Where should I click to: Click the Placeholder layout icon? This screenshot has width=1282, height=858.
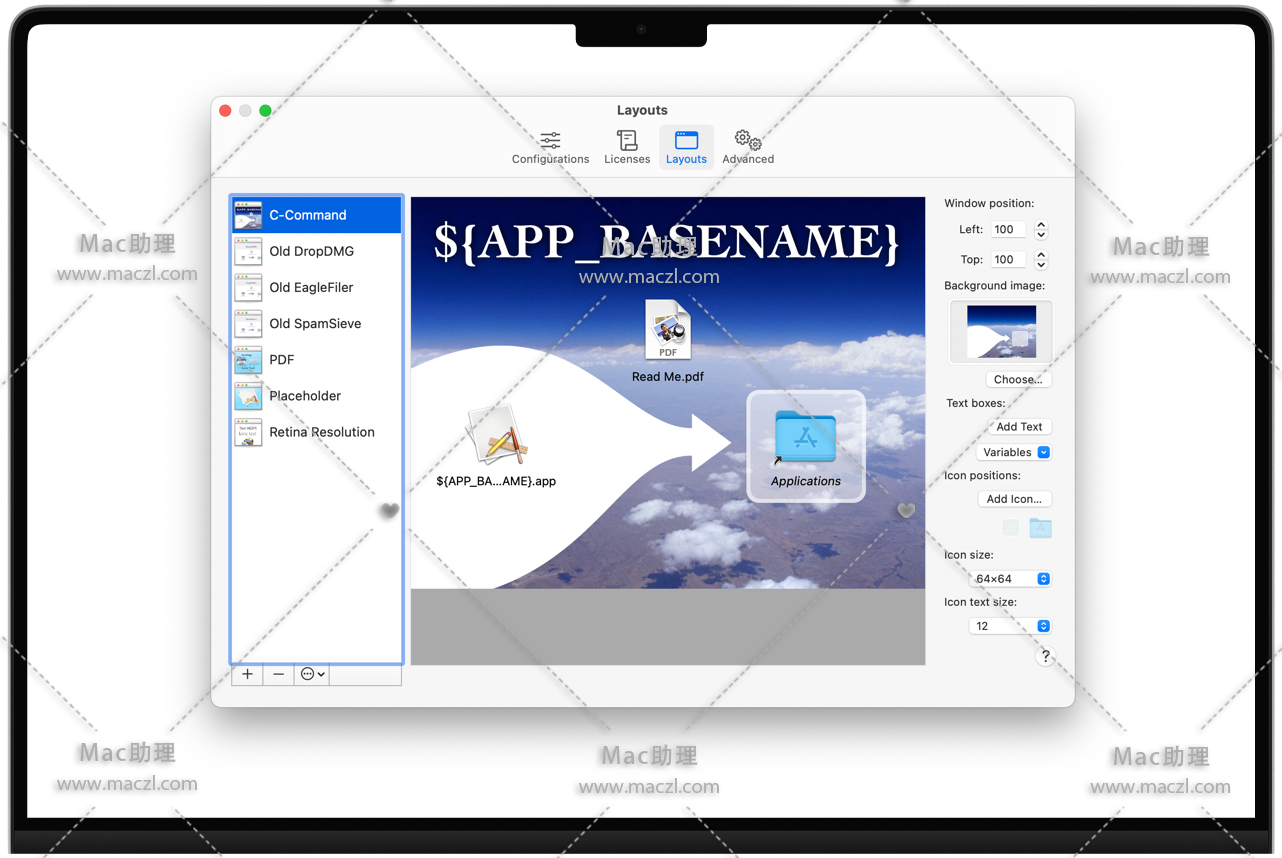[248, 396]
